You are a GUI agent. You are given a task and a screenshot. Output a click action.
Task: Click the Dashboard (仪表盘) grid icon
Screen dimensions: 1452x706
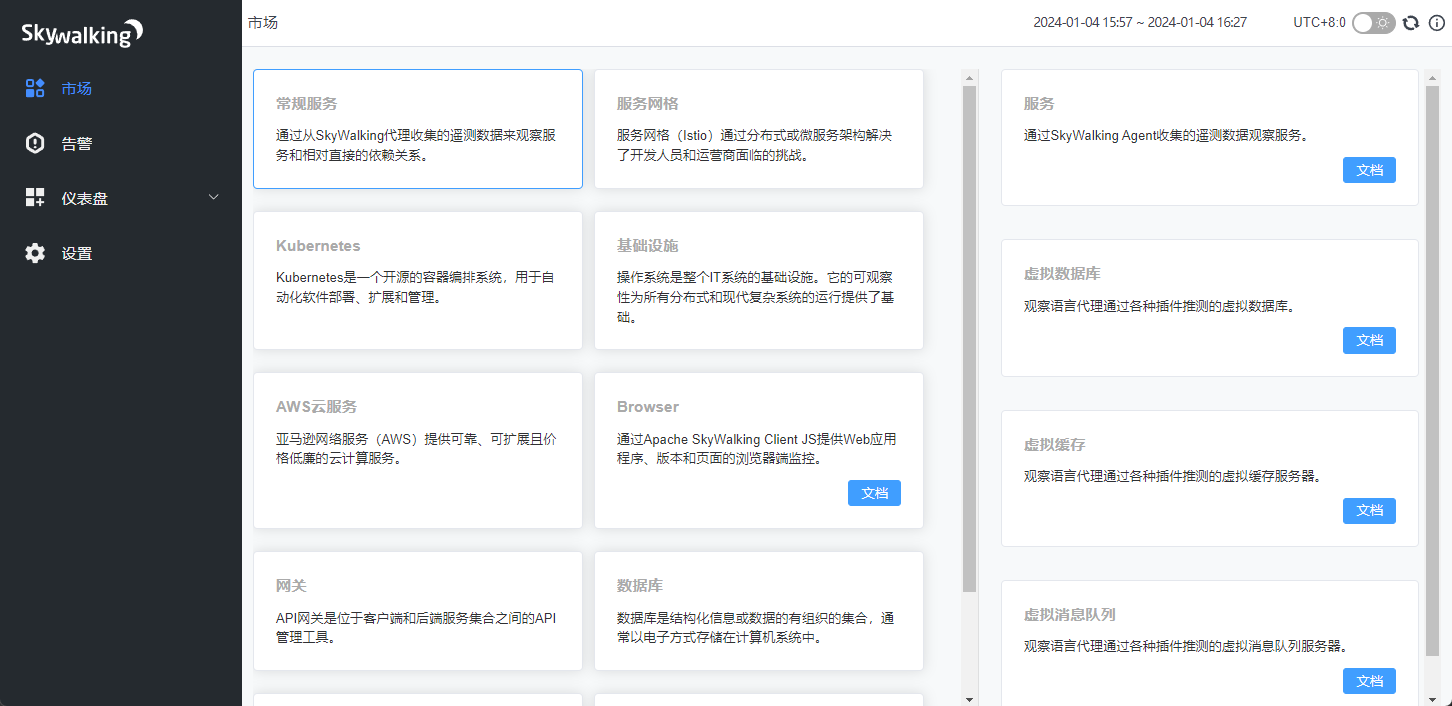point(35,198)
